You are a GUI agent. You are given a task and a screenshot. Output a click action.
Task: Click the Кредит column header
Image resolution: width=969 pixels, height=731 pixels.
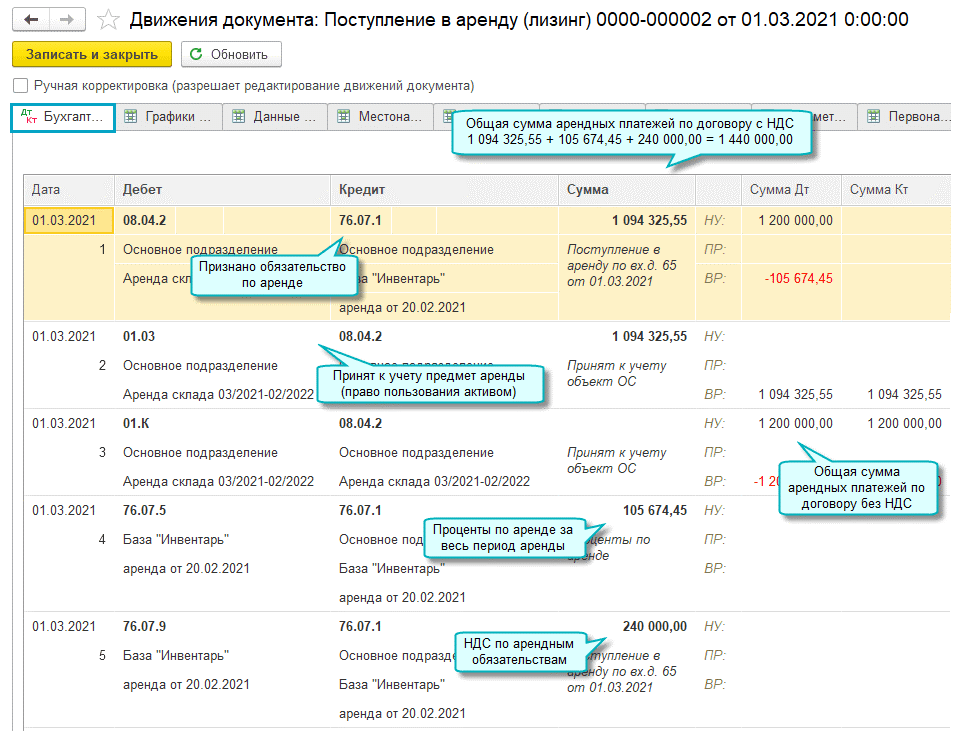[443, 189]
